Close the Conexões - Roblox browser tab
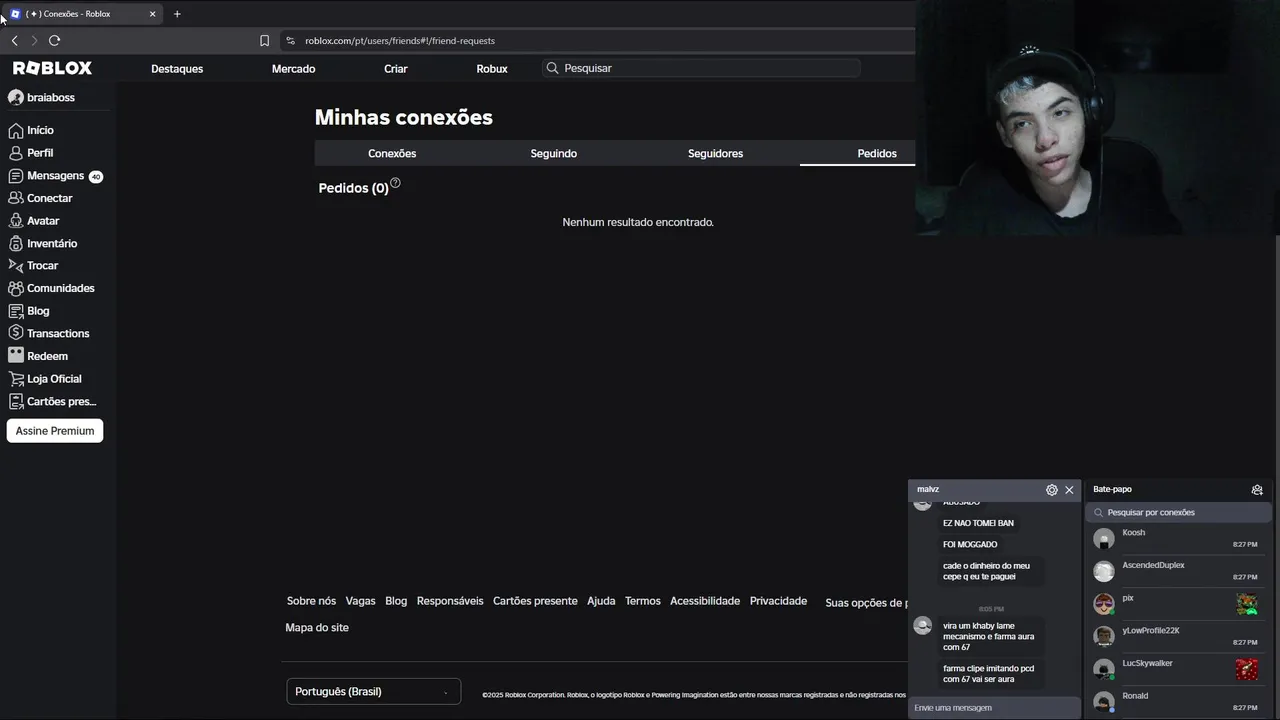The image size is (1280, 720). [152, 14]
